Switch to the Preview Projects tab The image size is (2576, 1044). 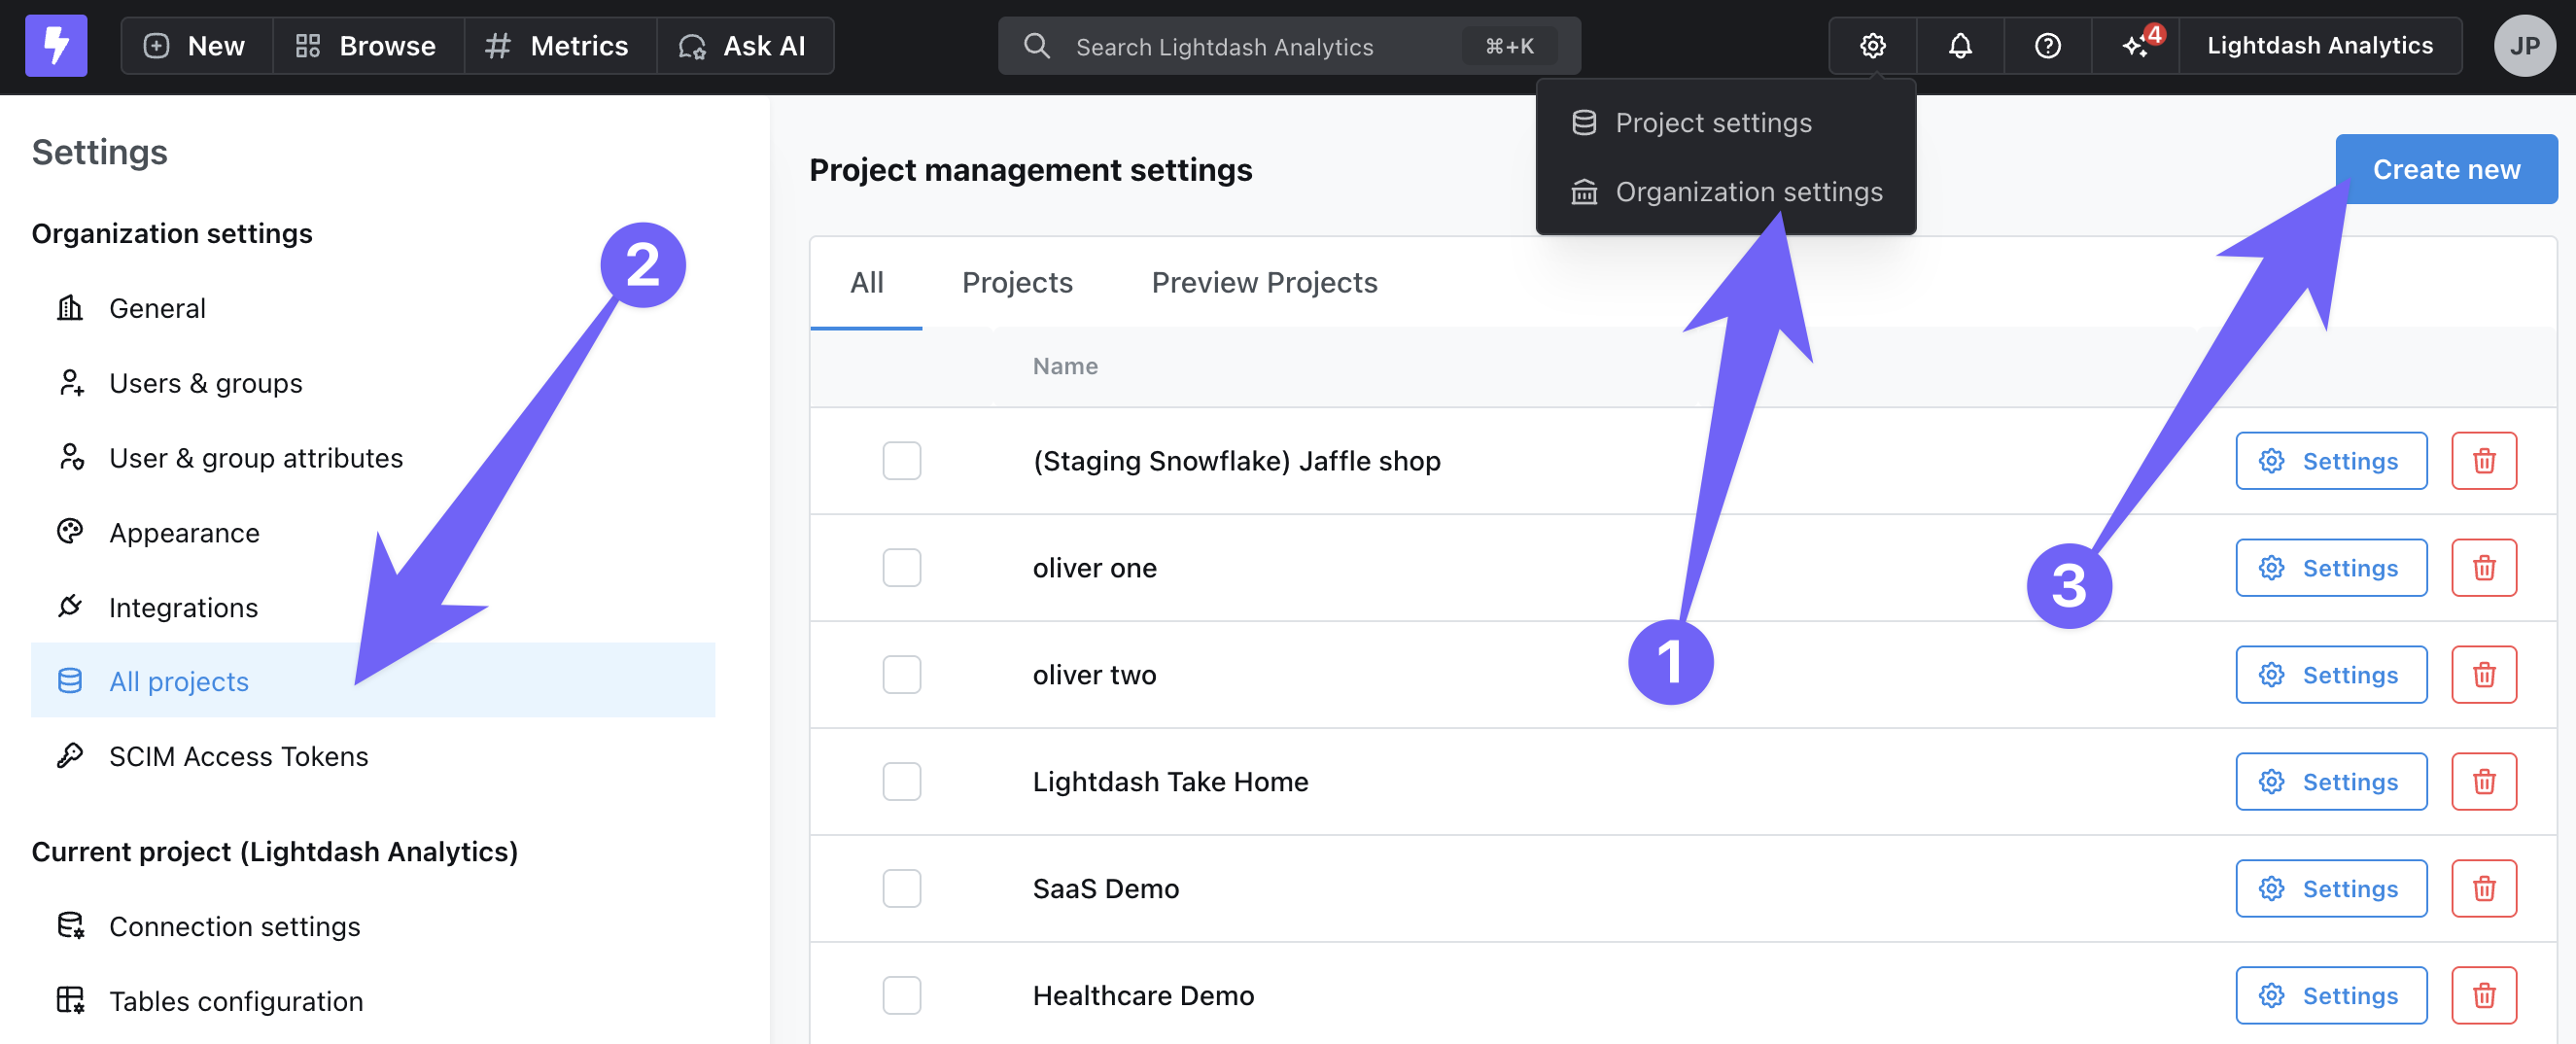click(1264, 283)
